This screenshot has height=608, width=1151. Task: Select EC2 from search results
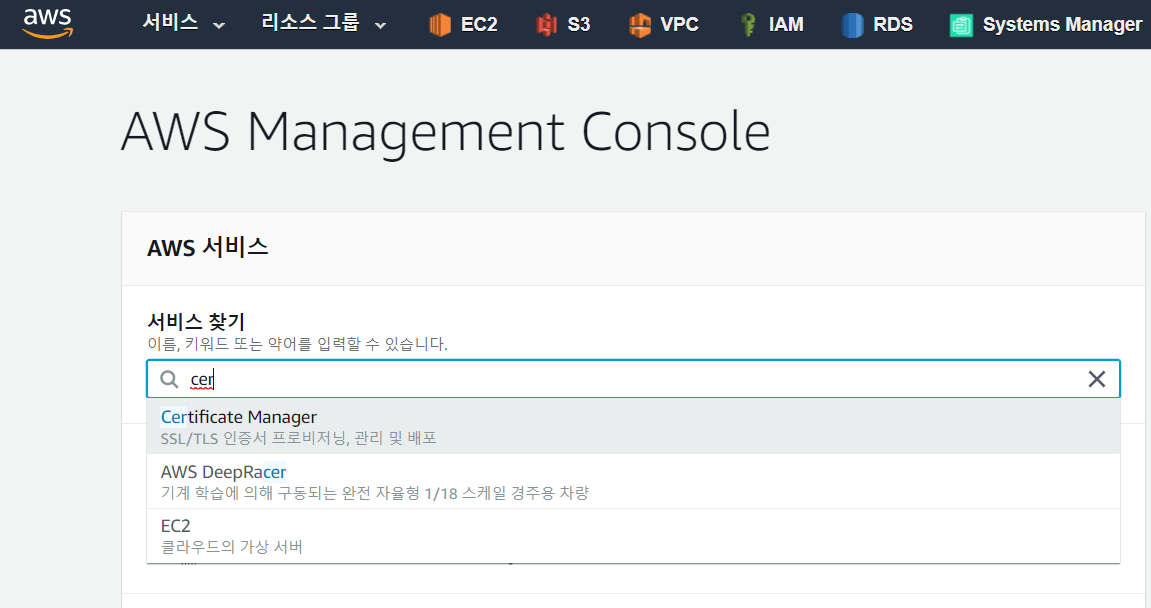click(633, 536)
